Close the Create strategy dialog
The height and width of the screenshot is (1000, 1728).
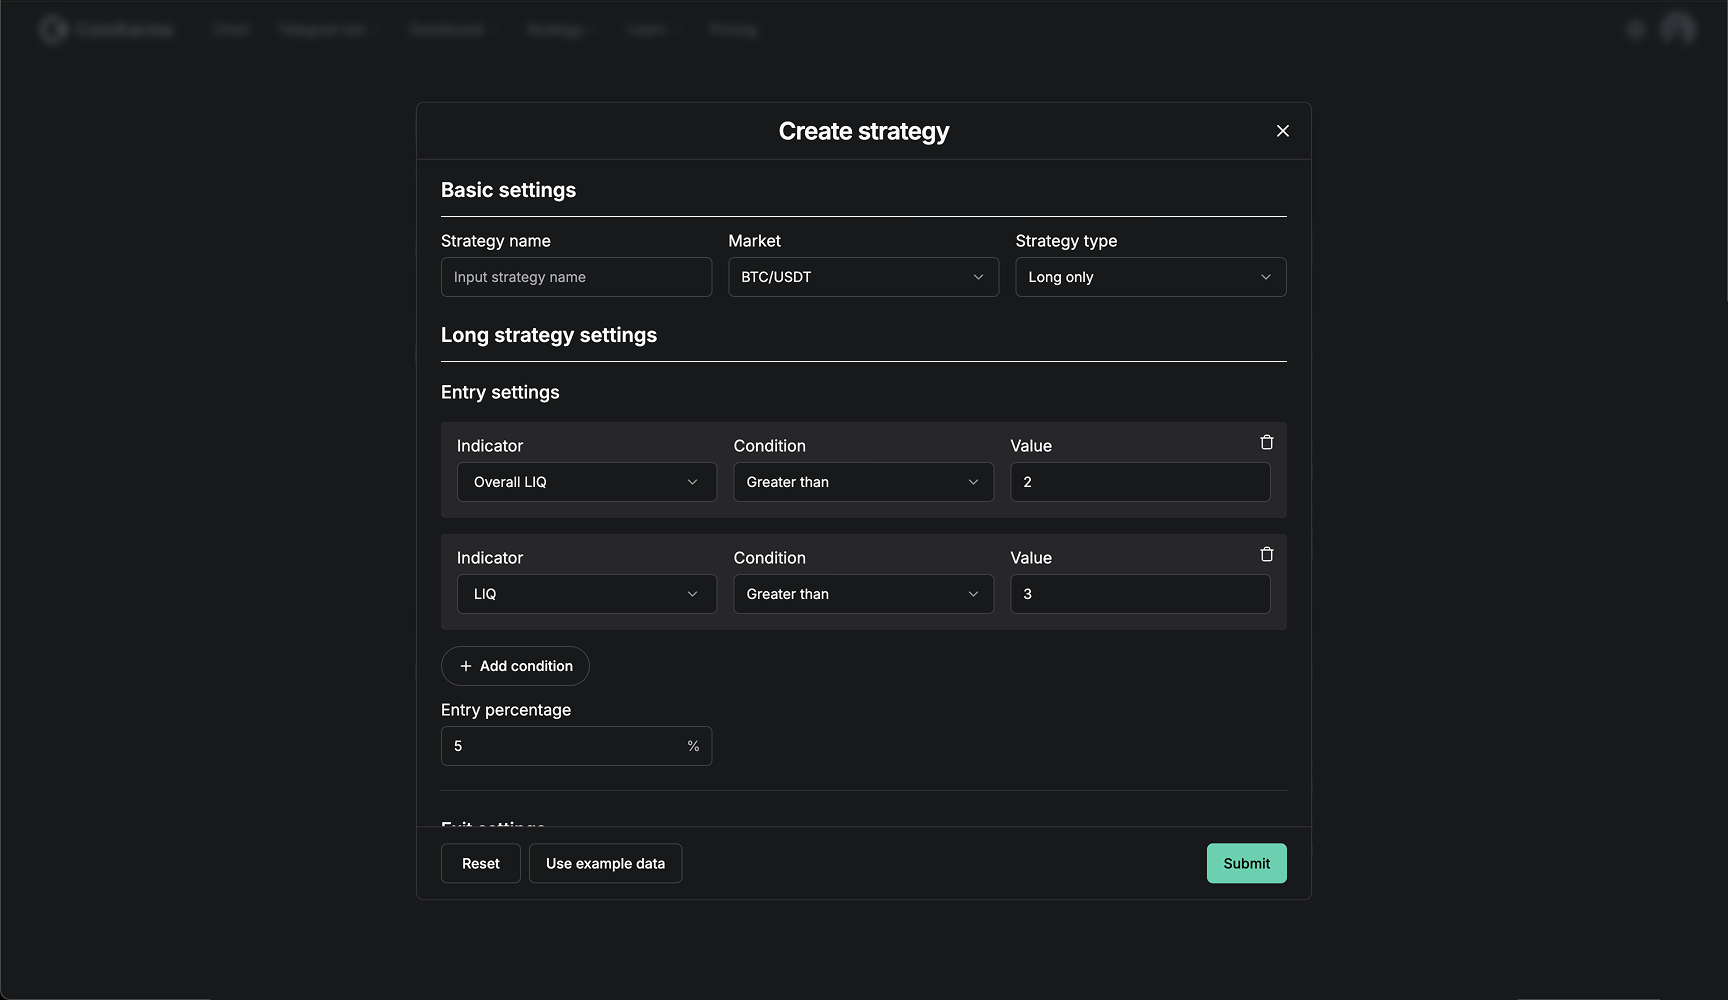point(1282,131)
